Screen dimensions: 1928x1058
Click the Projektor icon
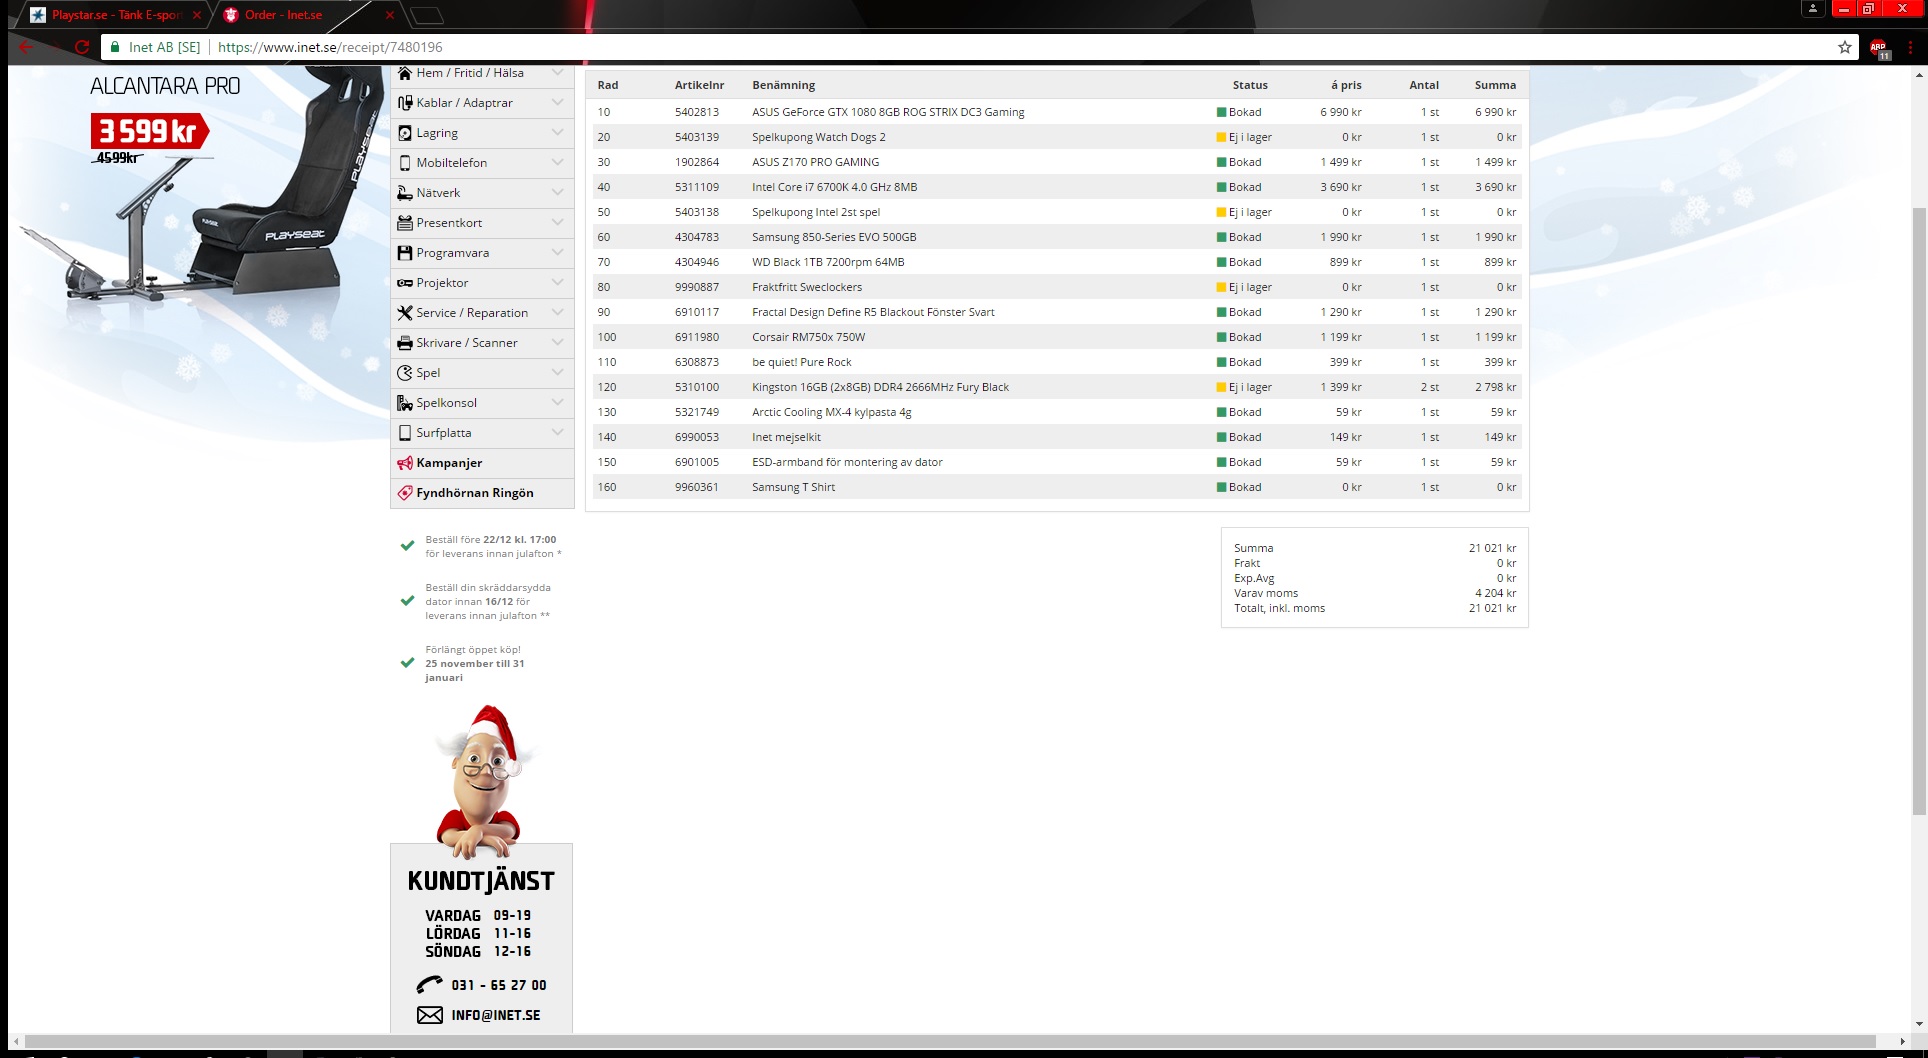coord(405,283)
